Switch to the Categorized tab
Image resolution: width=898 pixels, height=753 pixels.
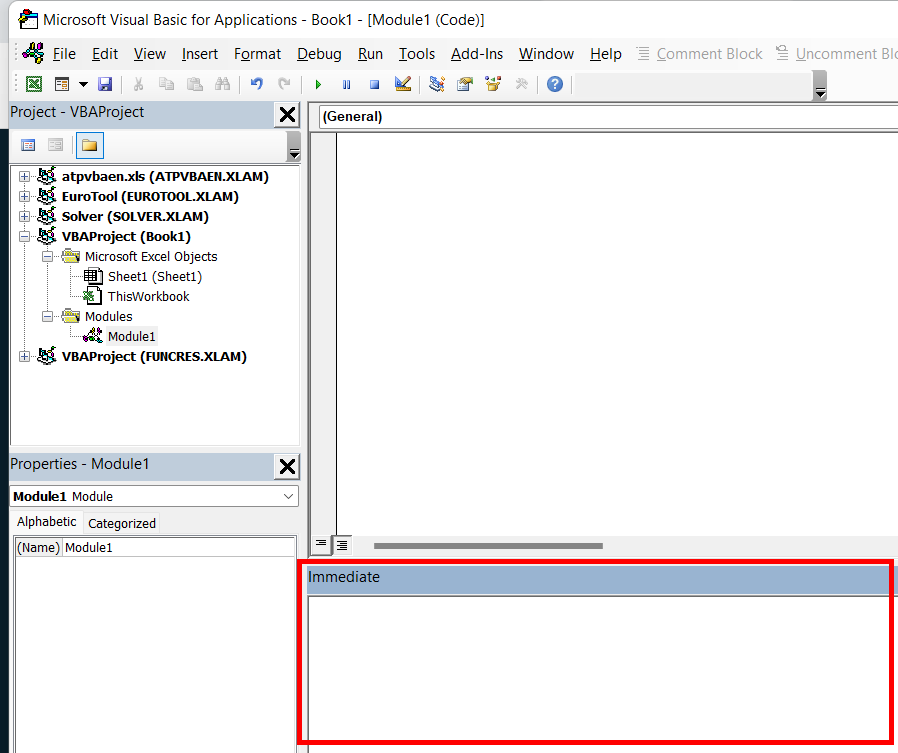point(122,523)
